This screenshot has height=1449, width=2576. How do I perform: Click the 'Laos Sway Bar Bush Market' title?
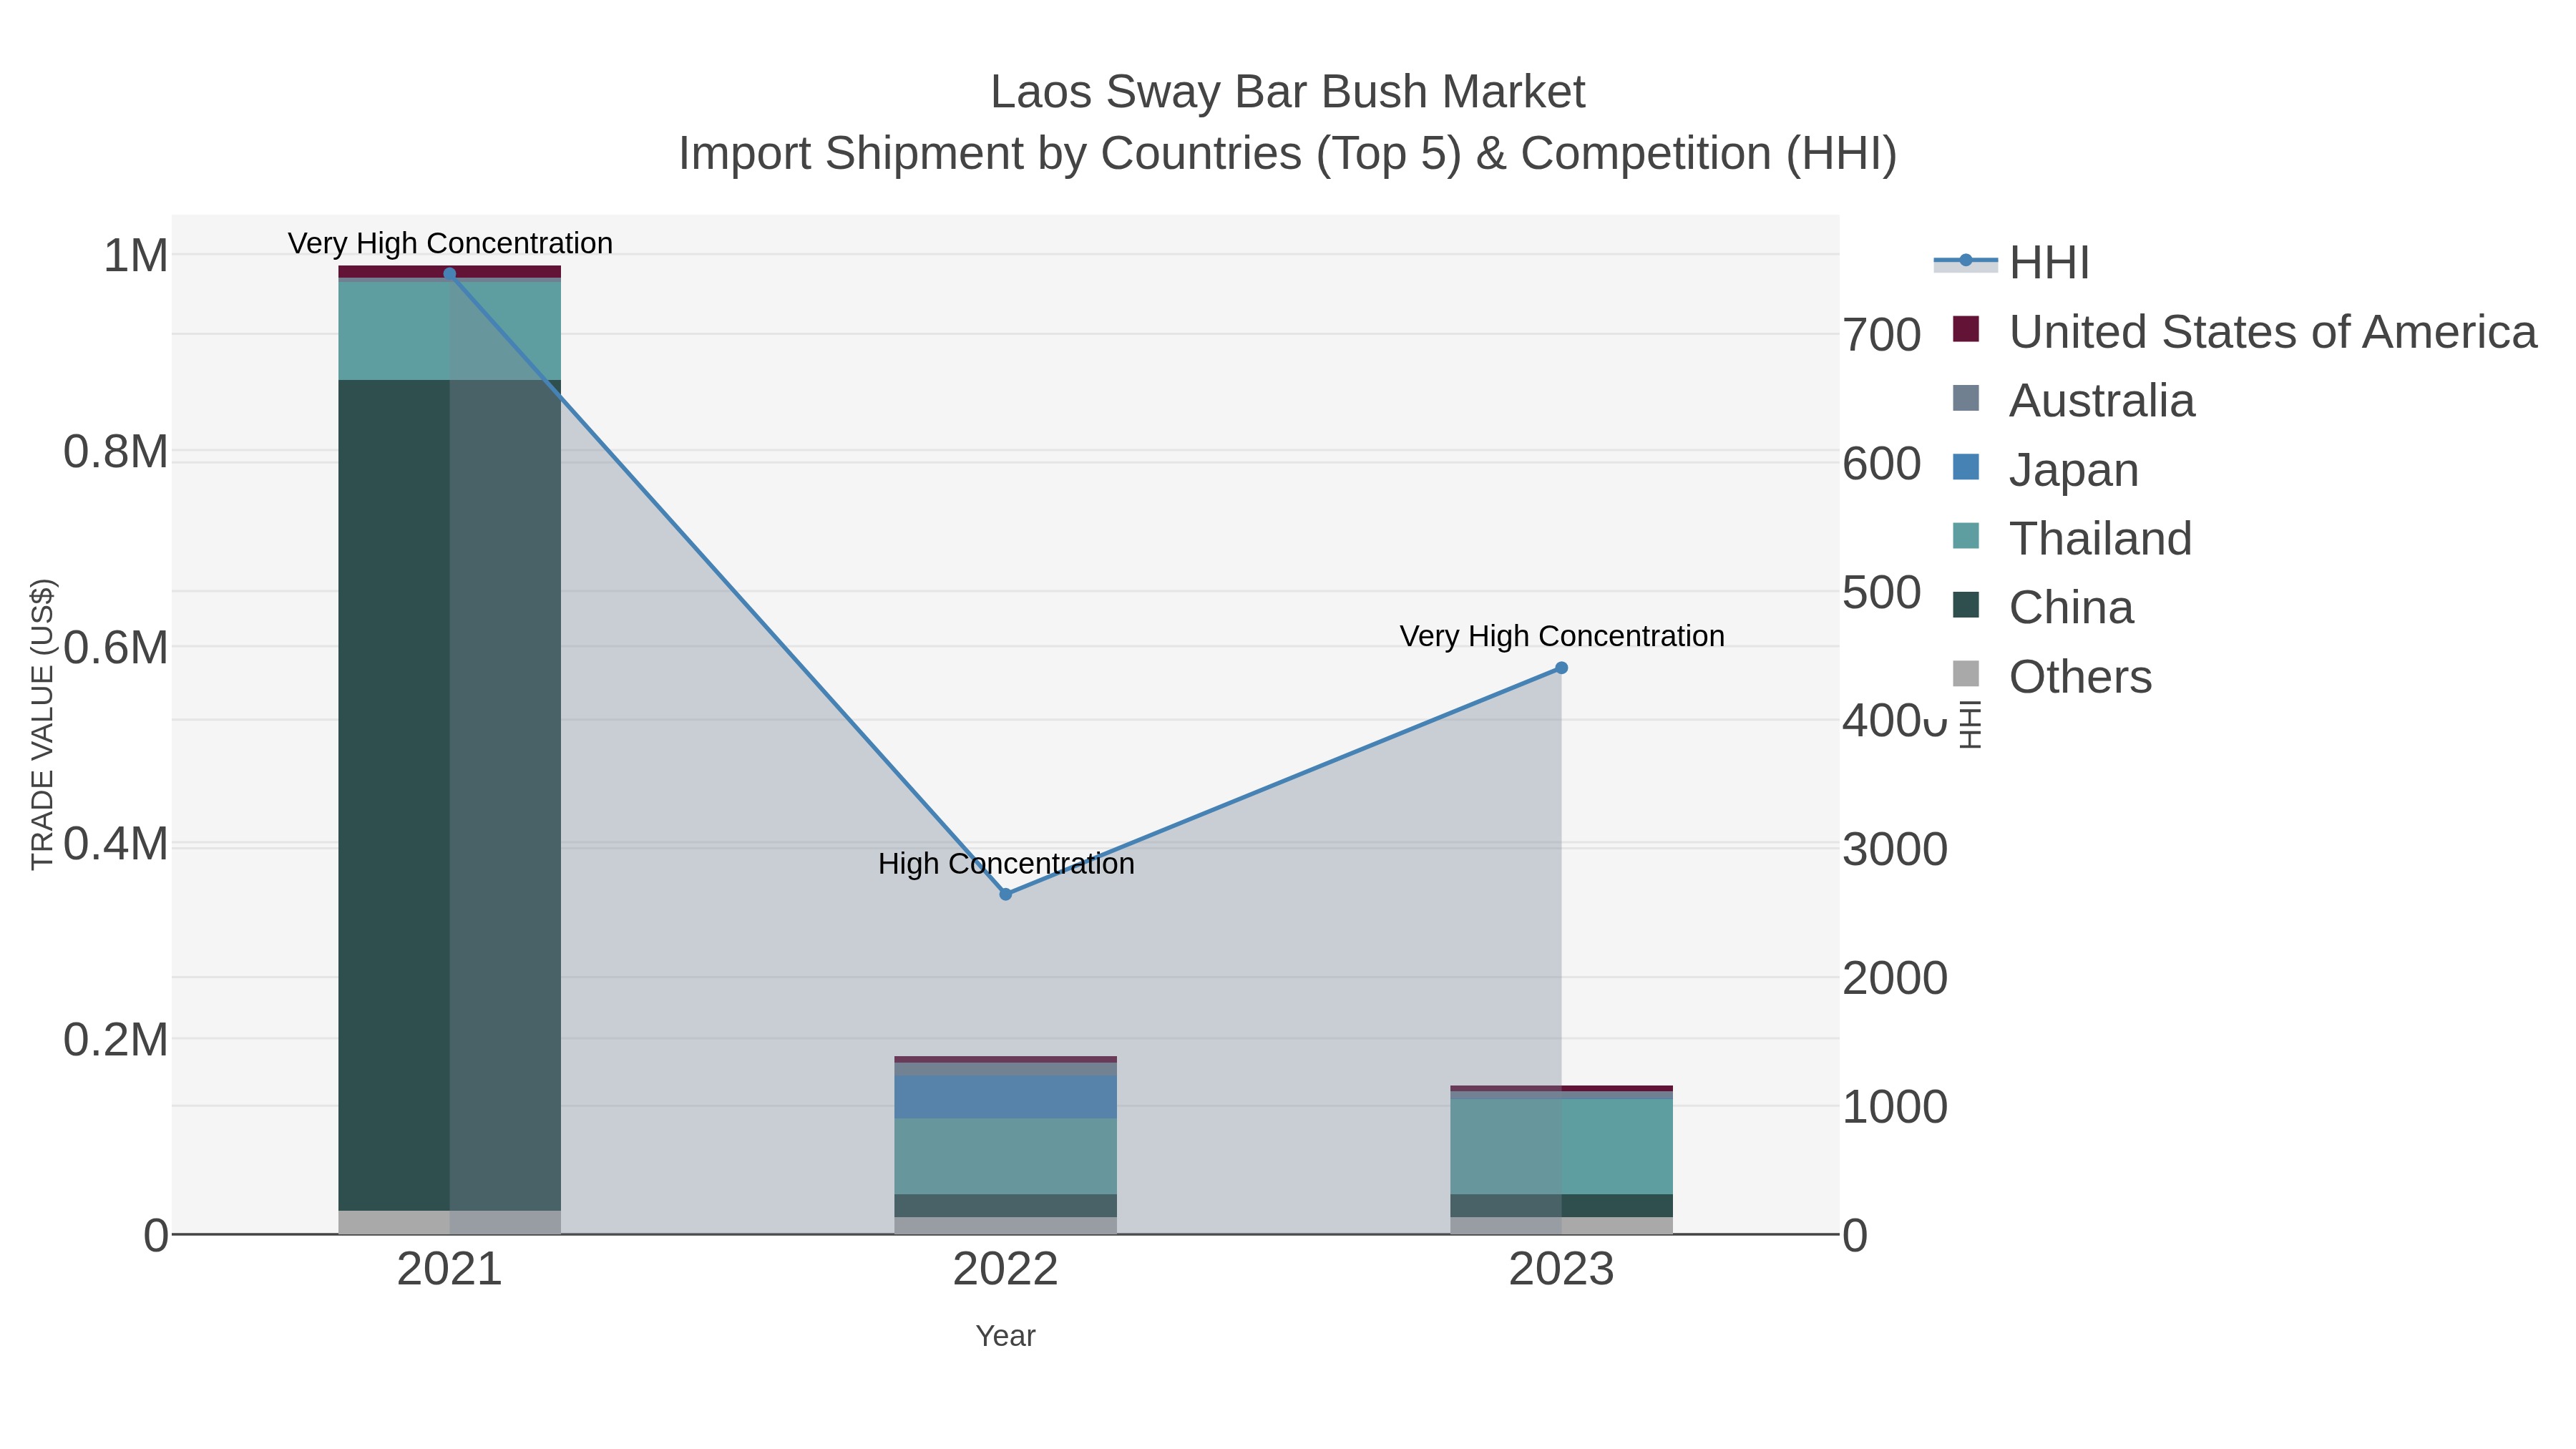coord(1288,92)
